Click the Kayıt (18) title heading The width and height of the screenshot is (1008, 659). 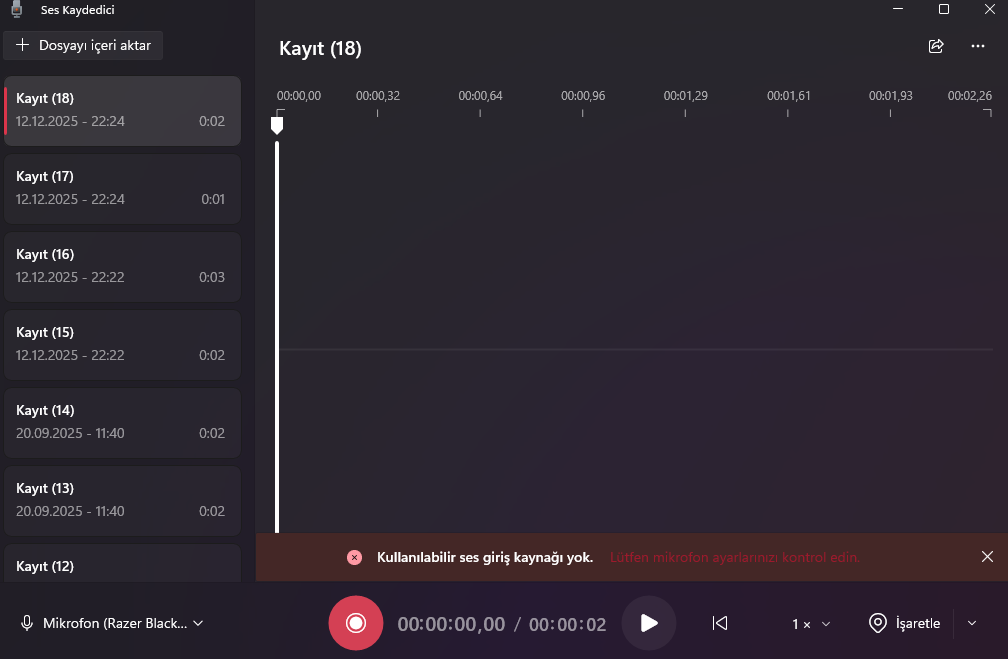click(x=320, y=48)
